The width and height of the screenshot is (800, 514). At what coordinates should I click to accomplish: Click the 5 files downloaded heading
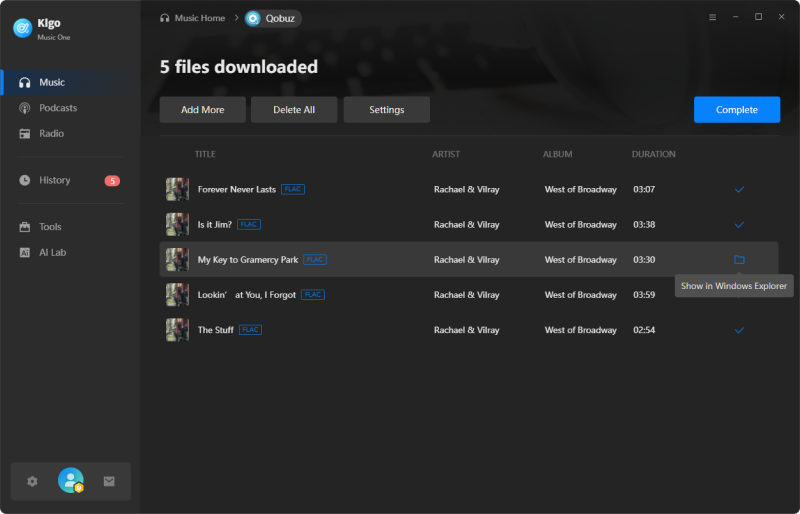coord(239,67)
